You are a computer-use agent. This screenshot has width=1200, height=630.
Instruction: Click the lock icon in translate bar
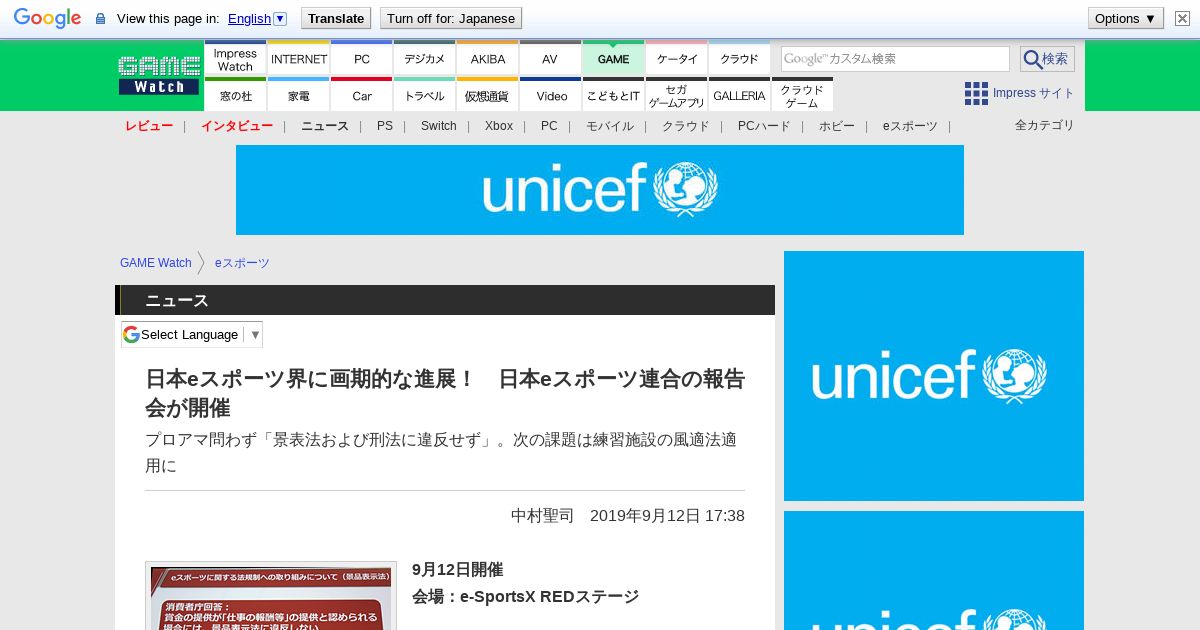[100, 19]
